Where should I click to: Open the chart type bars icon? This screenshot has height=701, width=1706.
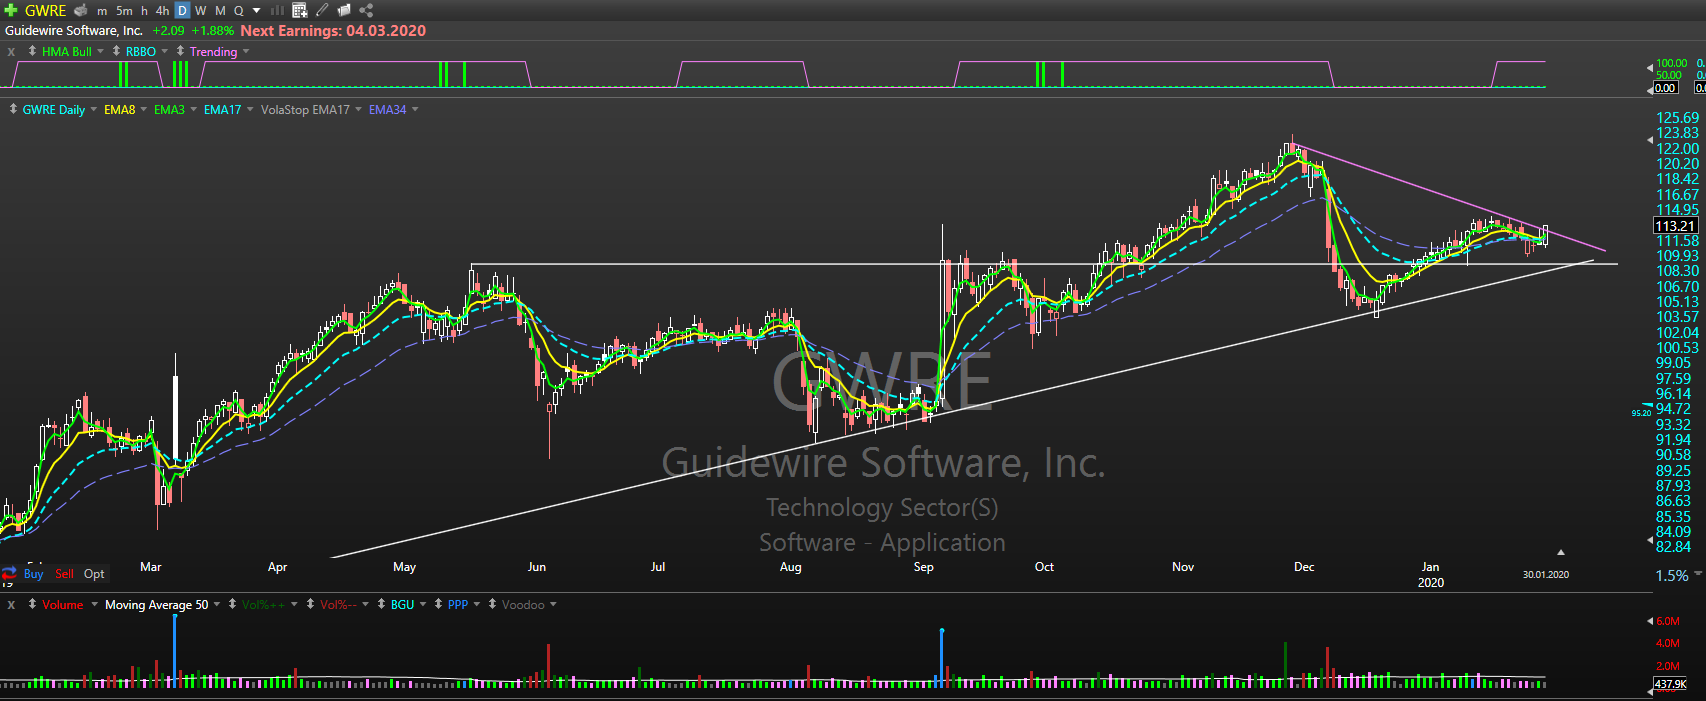tap(277, 10)
